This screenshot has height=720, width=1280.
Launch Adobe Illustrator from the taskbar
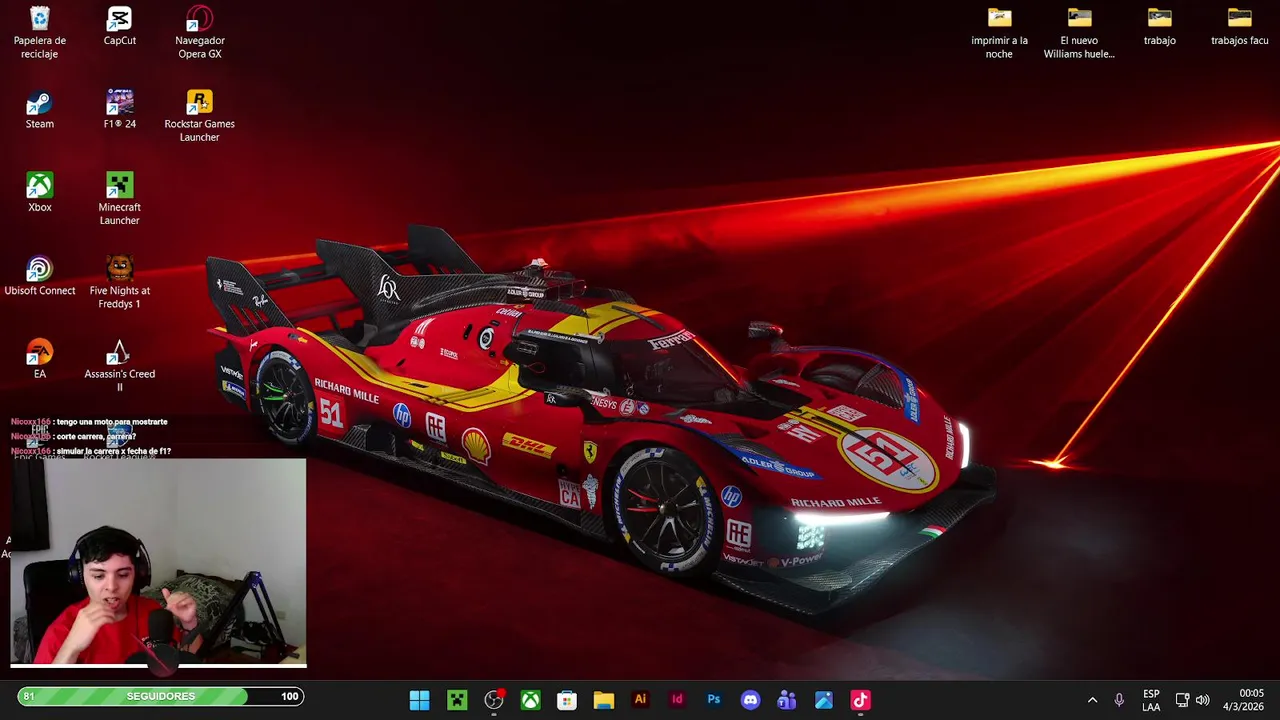click(x=640, y=700)
